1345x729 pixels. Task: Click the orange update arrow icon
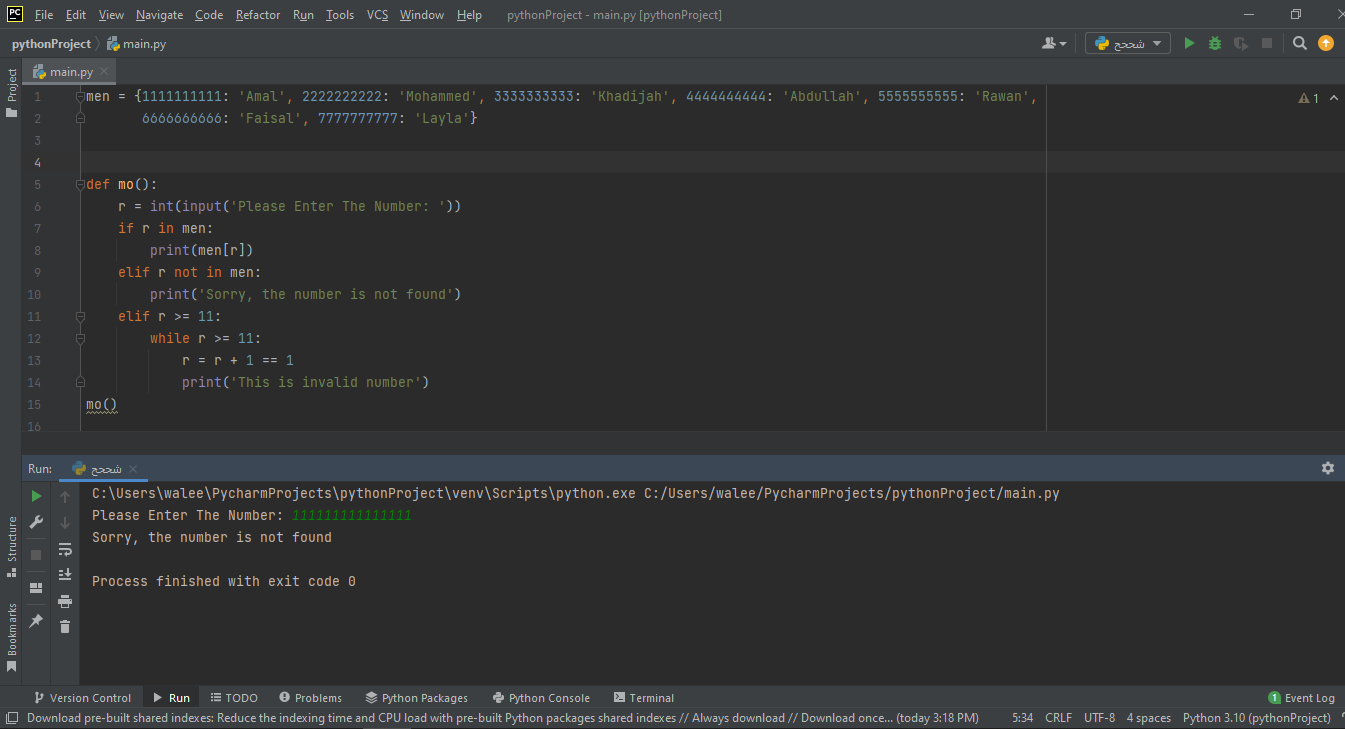[x=1326, y=43]
